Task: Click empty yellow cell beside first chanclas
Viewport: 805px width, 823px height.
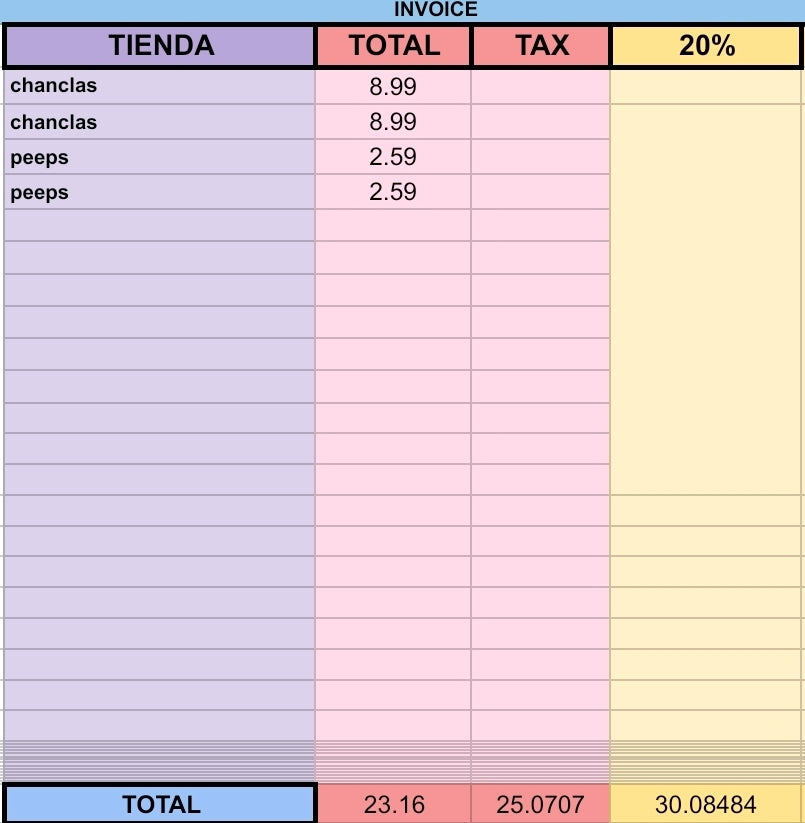Action: 706,87
